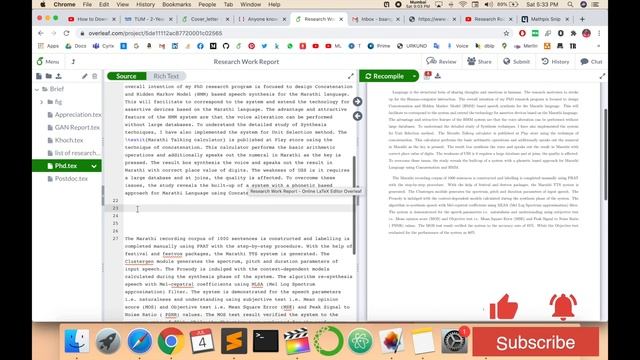Create a new file in file tree

(x=39, y=76)
